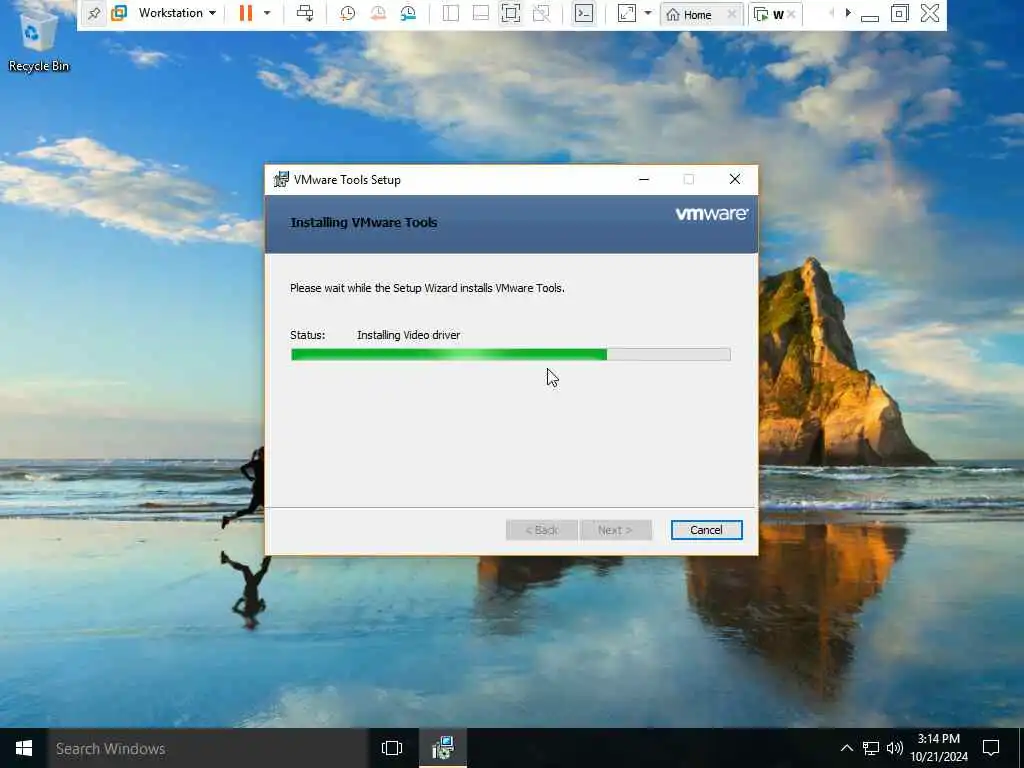Click the stretch guest display icon
Image resolution: width=1024 pixels, height=768 pixels.
626,13
